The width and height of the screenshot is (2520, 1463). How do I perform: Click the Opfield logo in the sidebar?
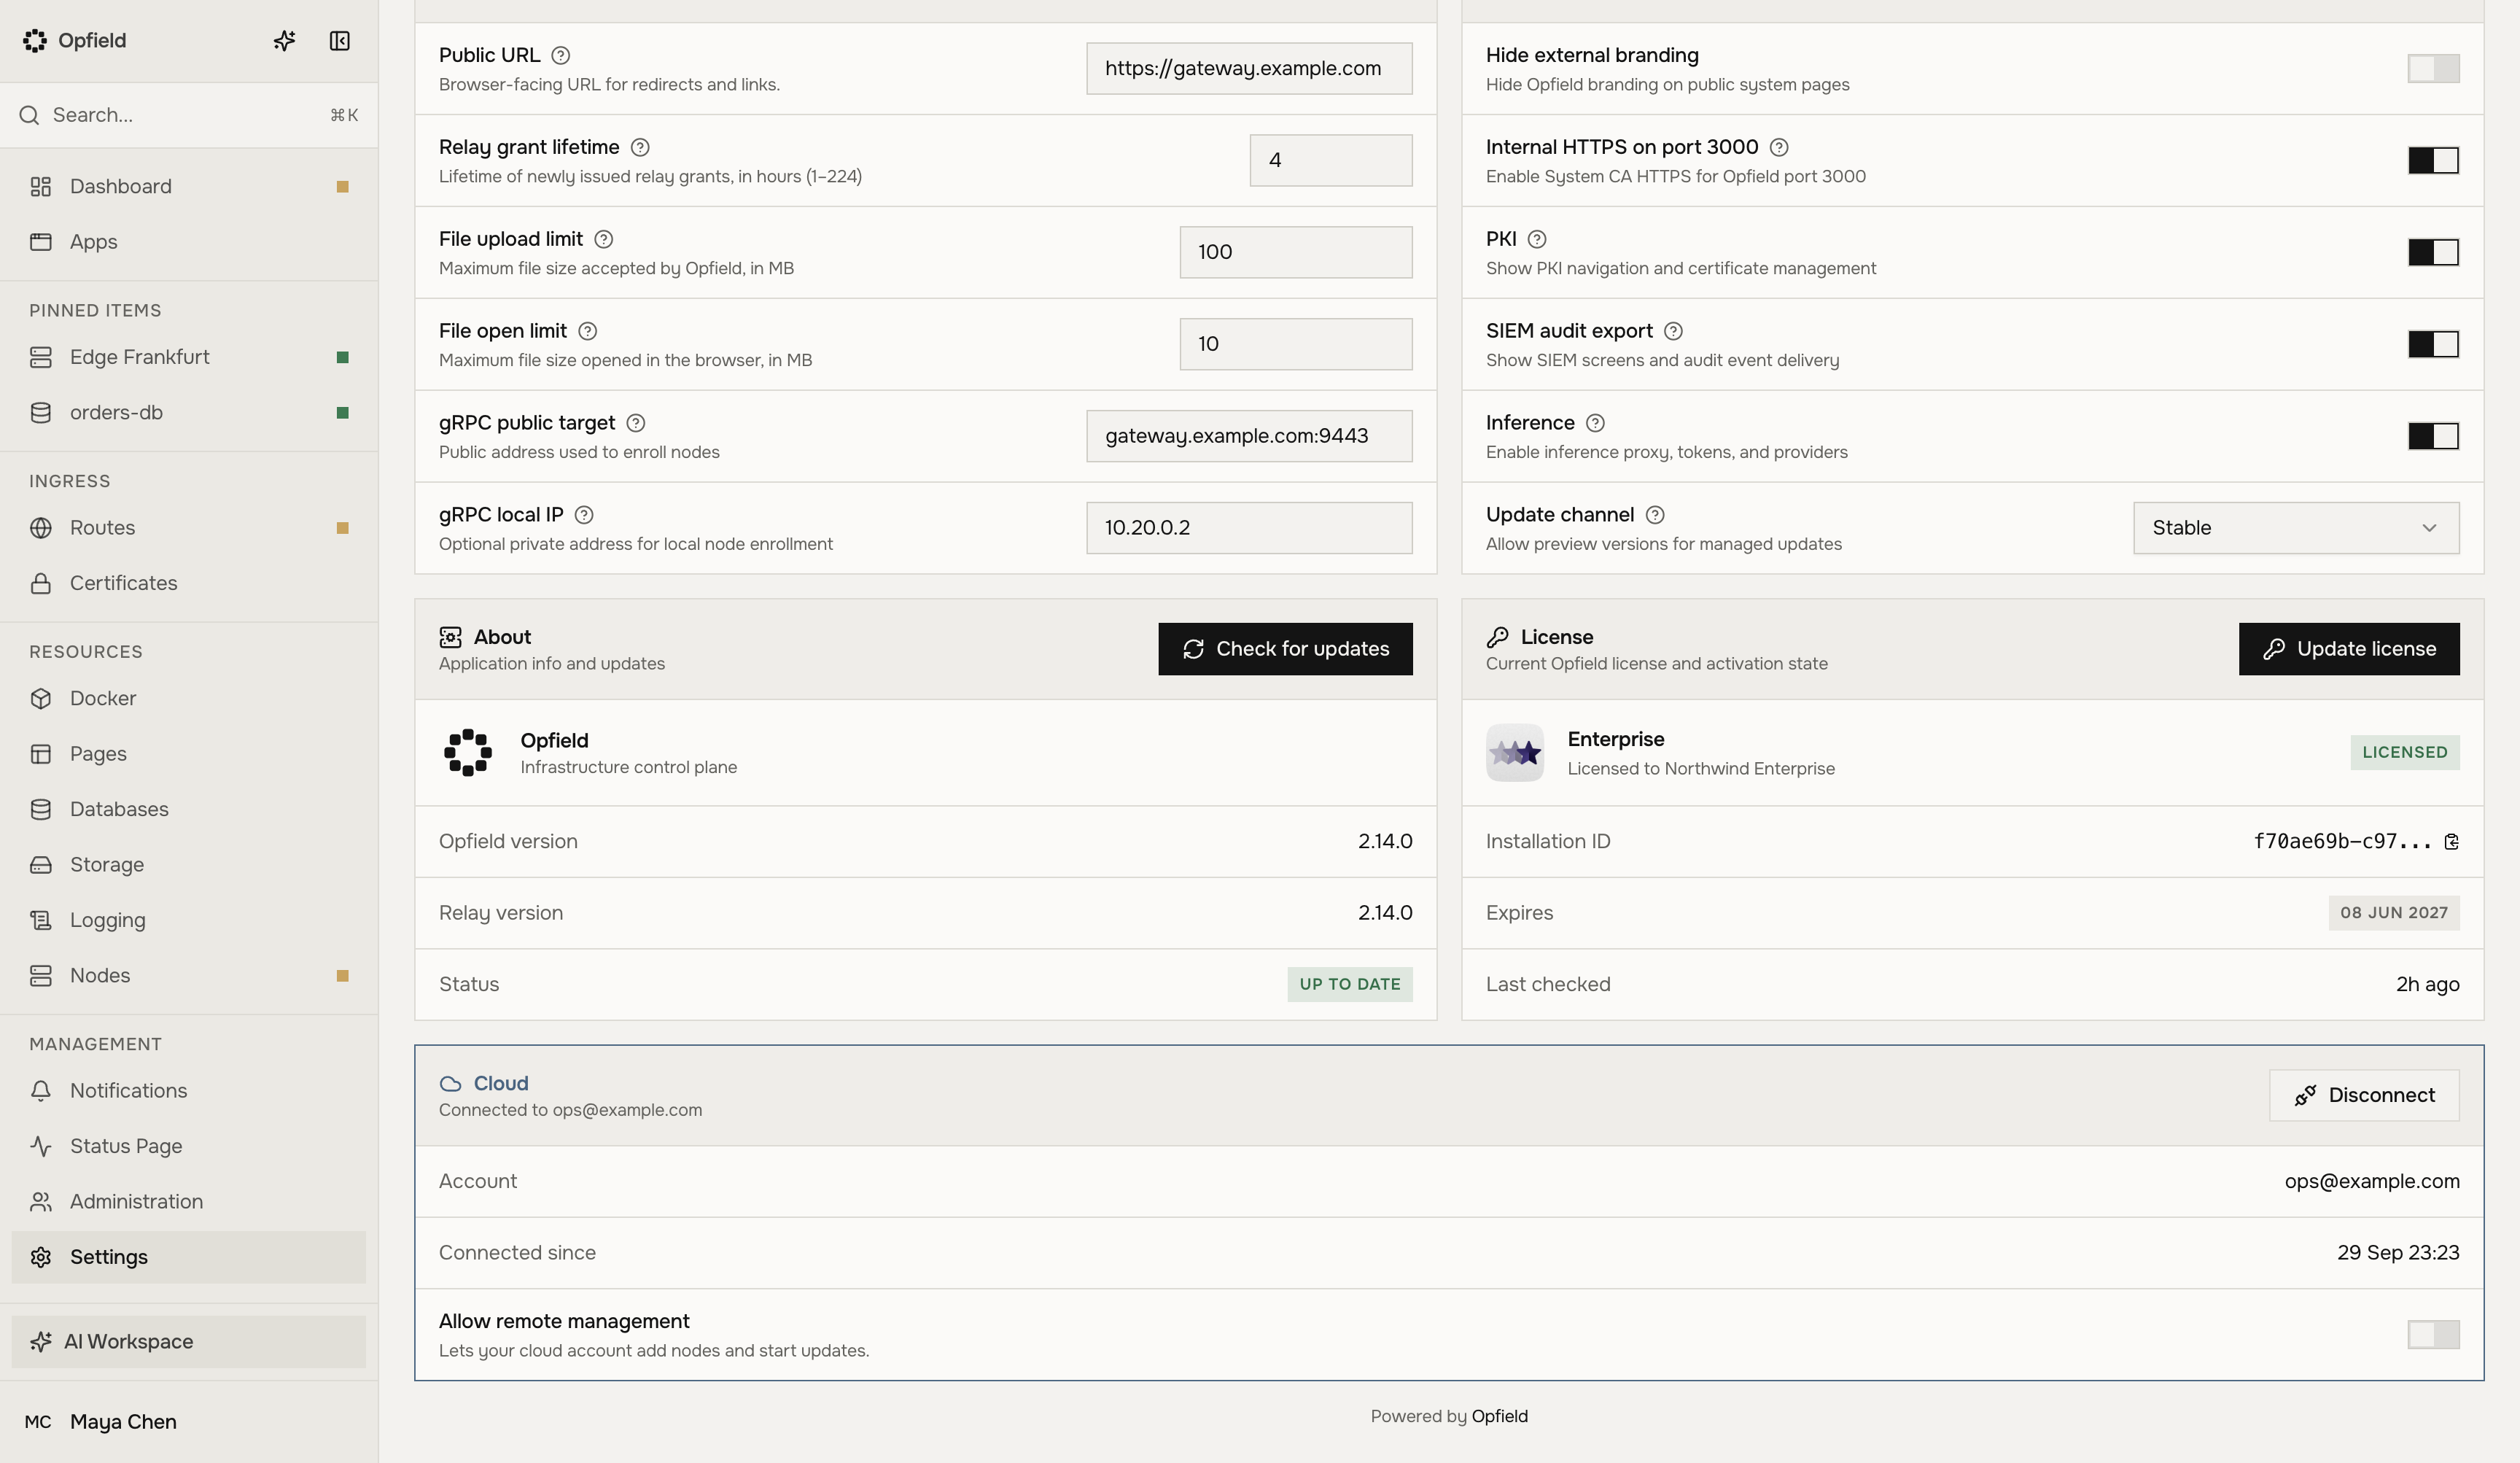click(x=35, y=41)
